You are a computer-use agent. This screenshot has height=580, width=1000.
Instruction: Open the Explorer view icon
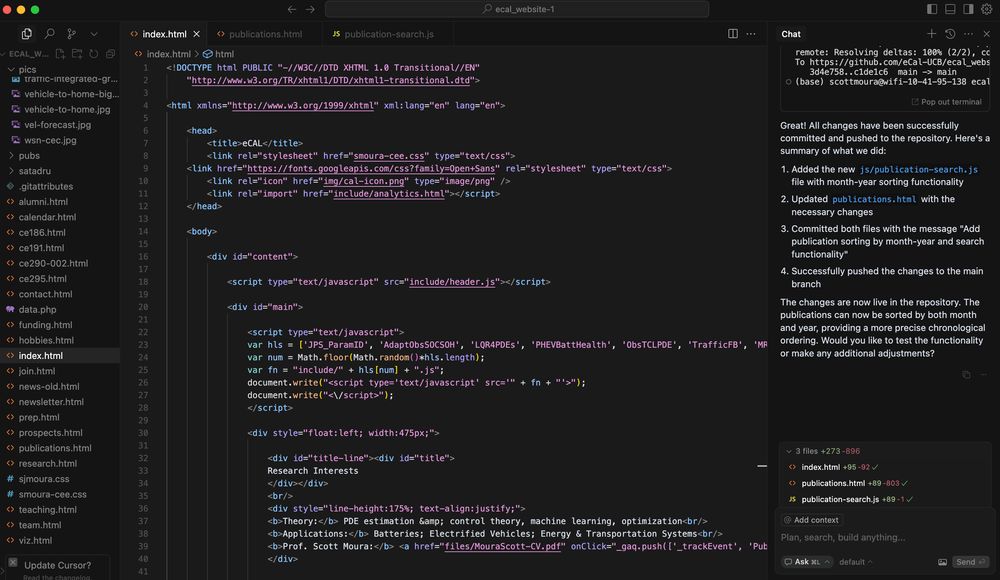click(x=26, y=34)
